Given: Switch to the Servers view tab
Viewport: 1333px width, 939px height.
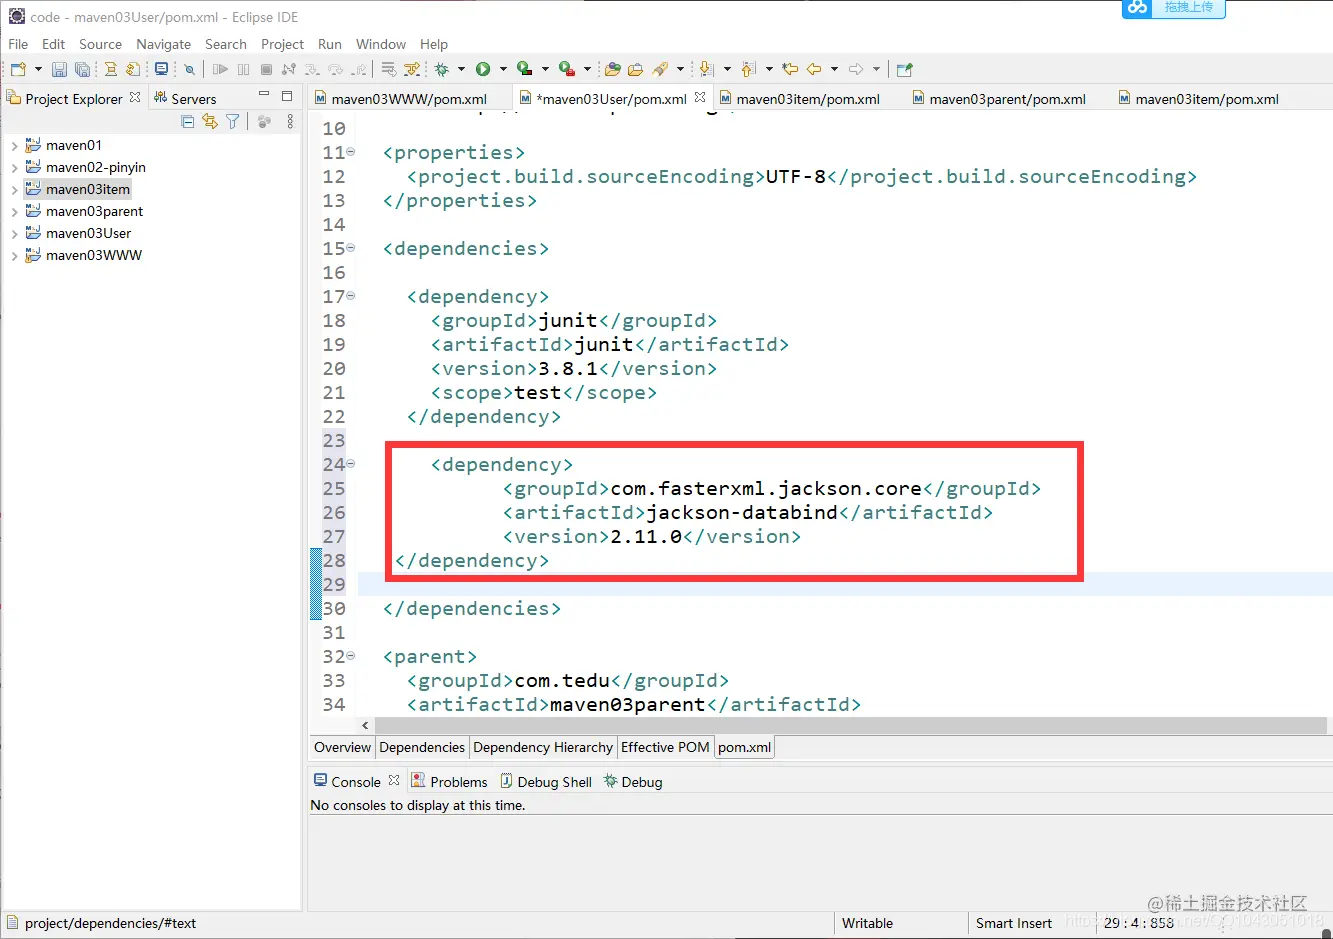Looking at the screenshot, I should point(185,98).
